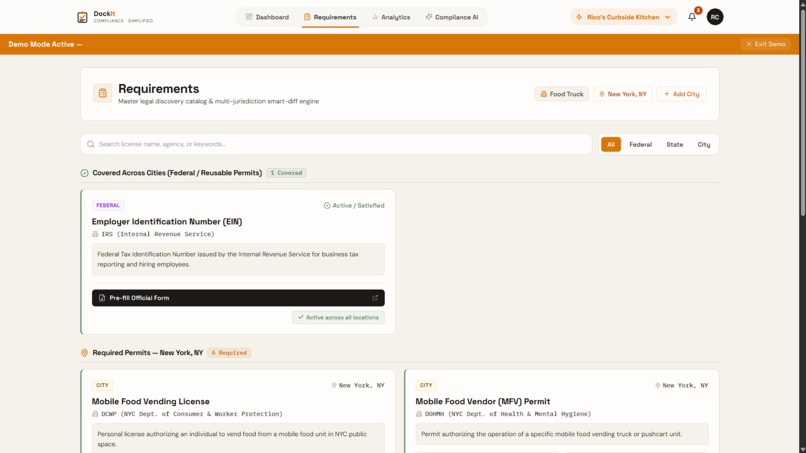This screenshot has width=806, height=453.
Task: Exit demo mode
Action: pyautogui.click(x=765, y=44)
